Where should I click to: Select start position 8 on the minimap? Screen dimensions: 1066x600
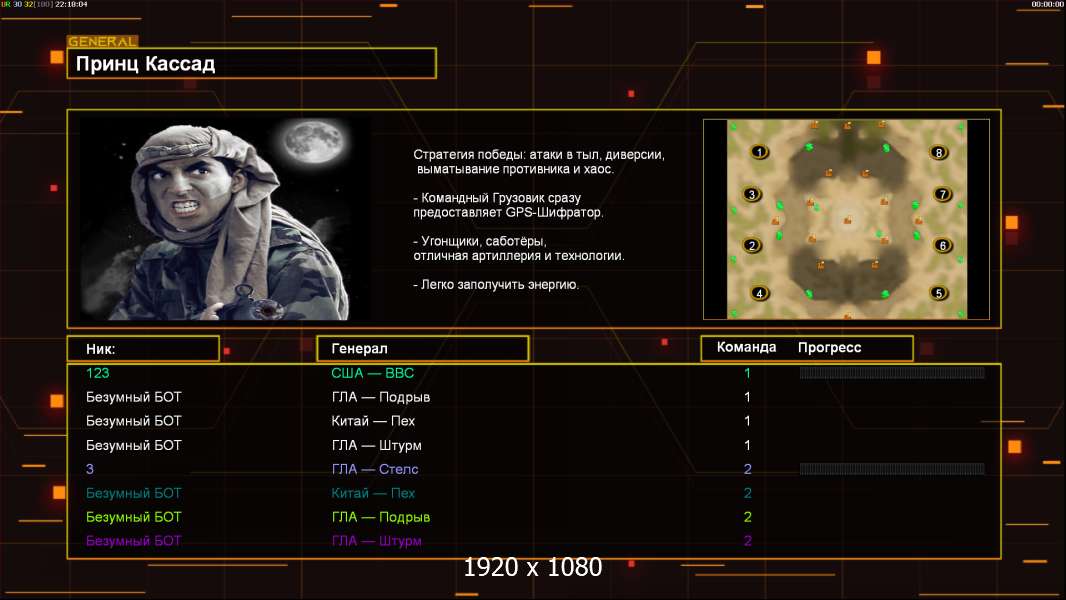(938, 152)
